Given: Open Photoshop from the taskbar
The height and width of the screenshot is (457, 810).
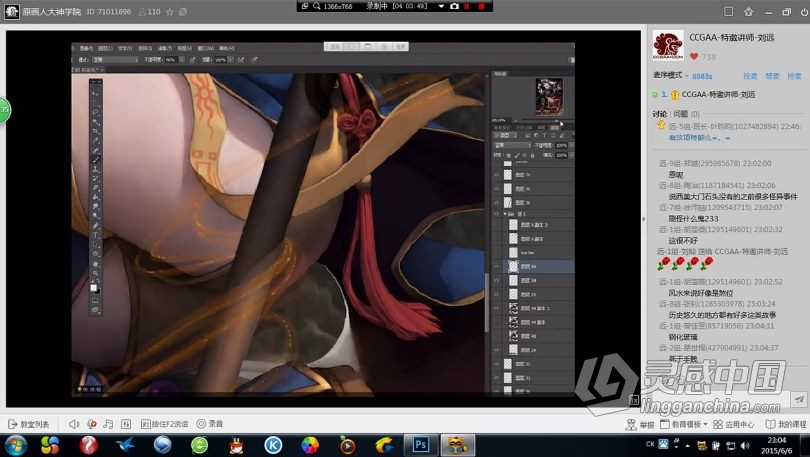Looking at the screenshot, I should coord(420,445).
